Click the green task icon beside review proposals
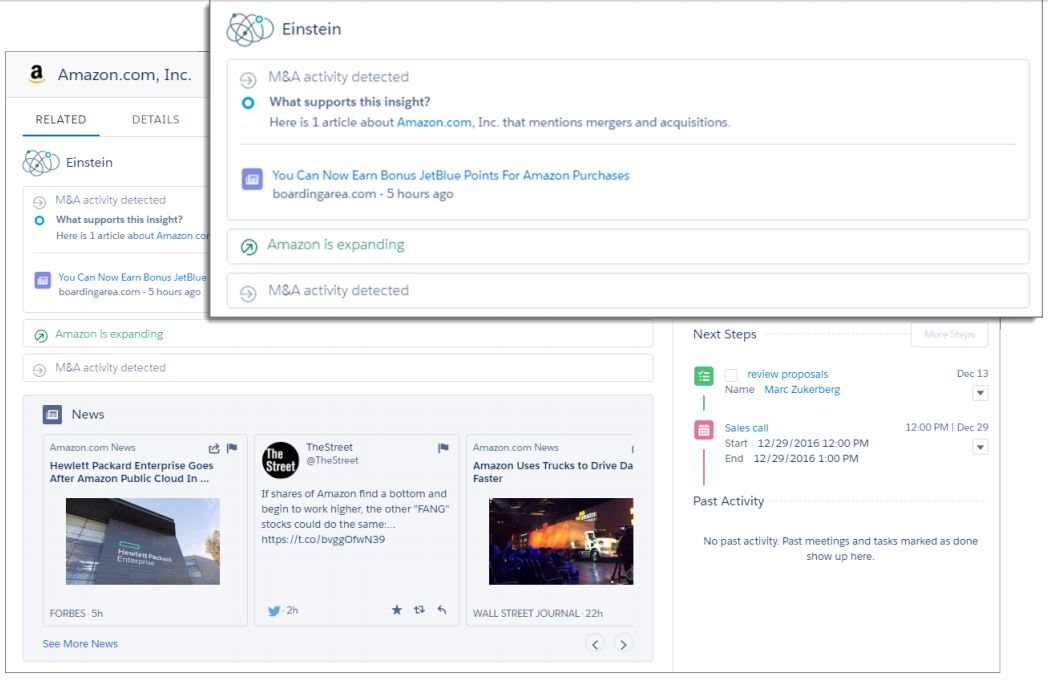Image resolution: width=1048 pixels, height=680 pixels. click(704, 376)
